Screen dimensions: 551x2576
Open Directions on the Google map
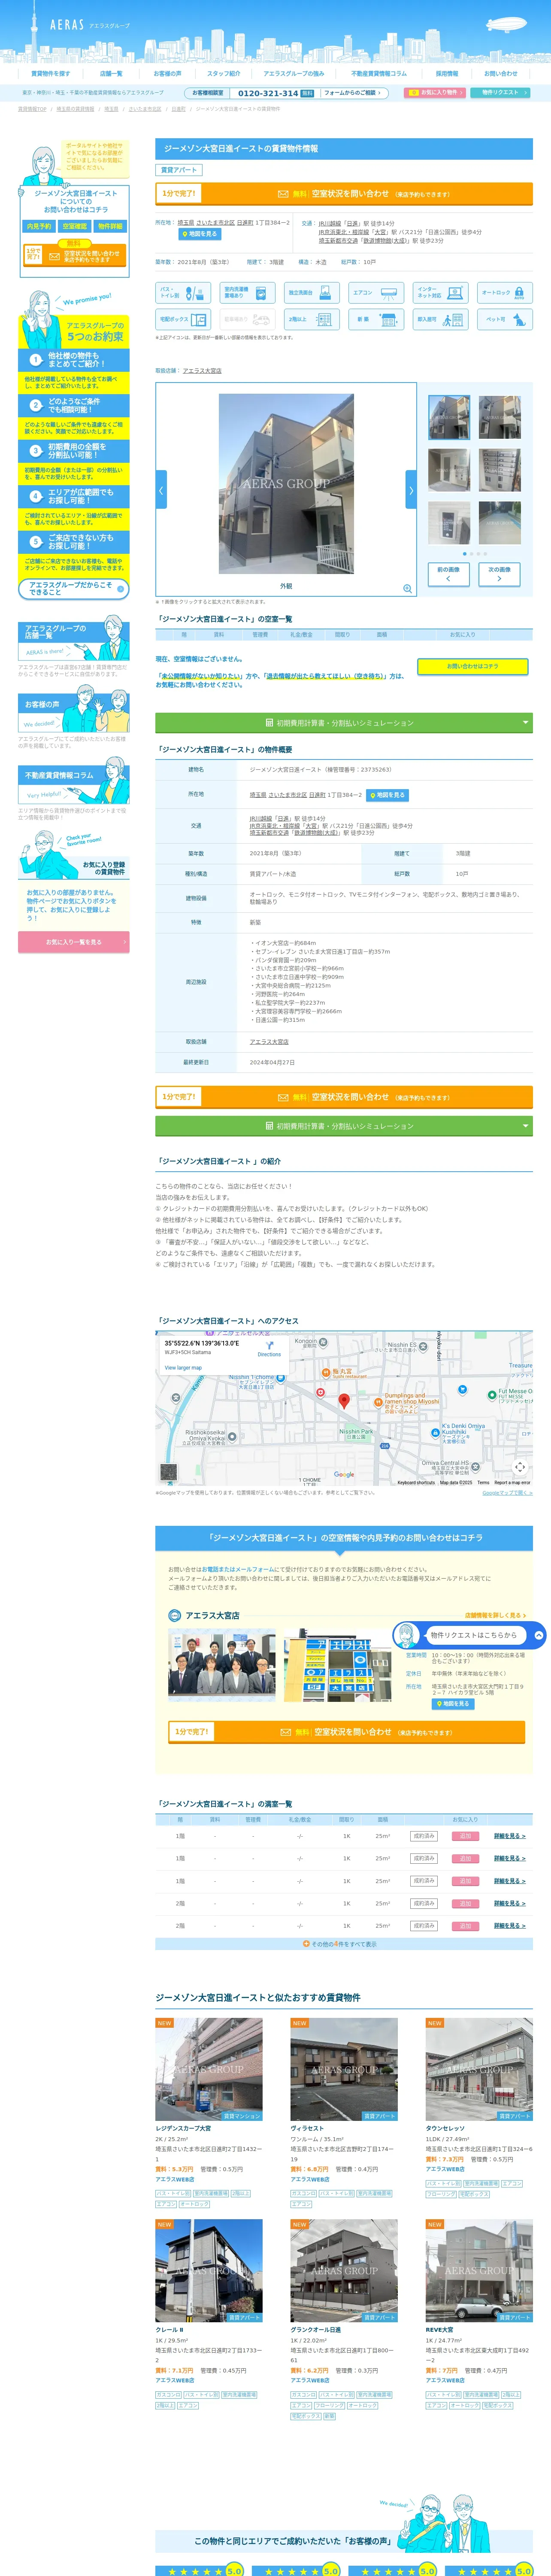point(269,1349)
